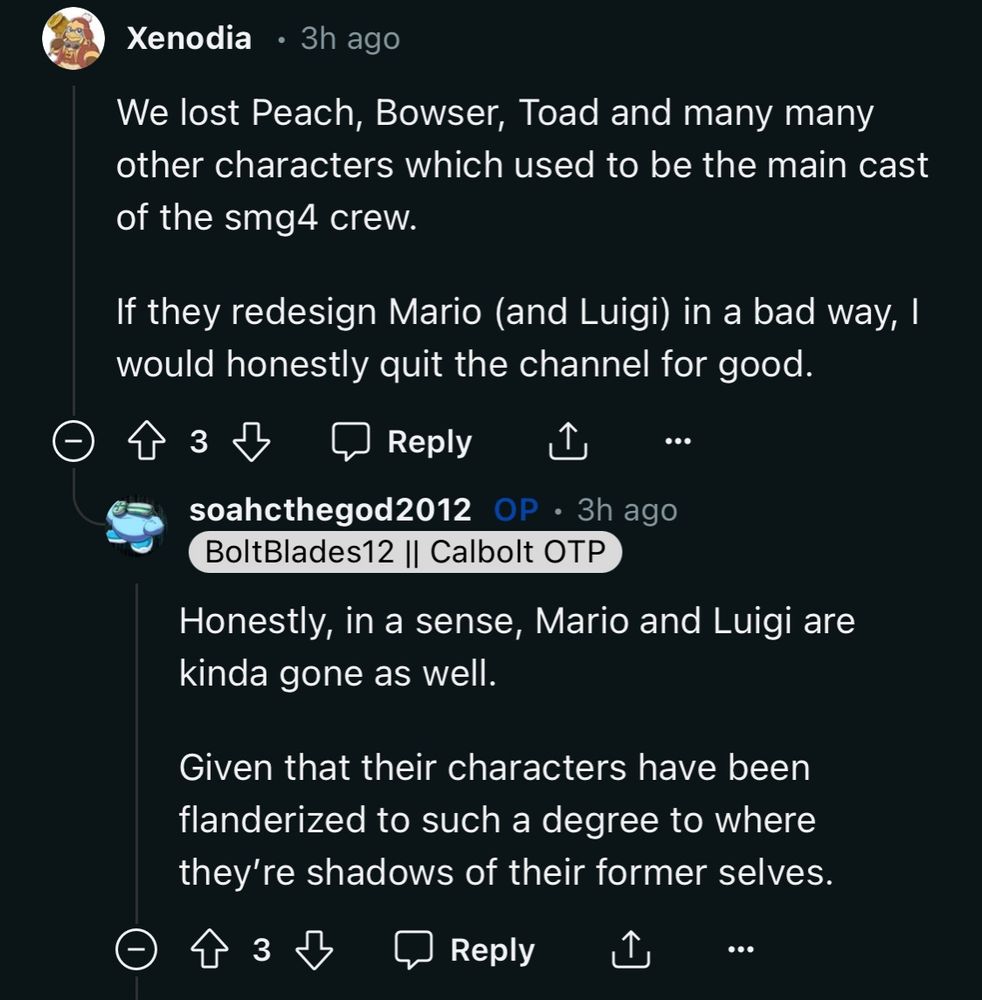Open more options on Xenodia's comment
982x1000 pixels.
677,441
